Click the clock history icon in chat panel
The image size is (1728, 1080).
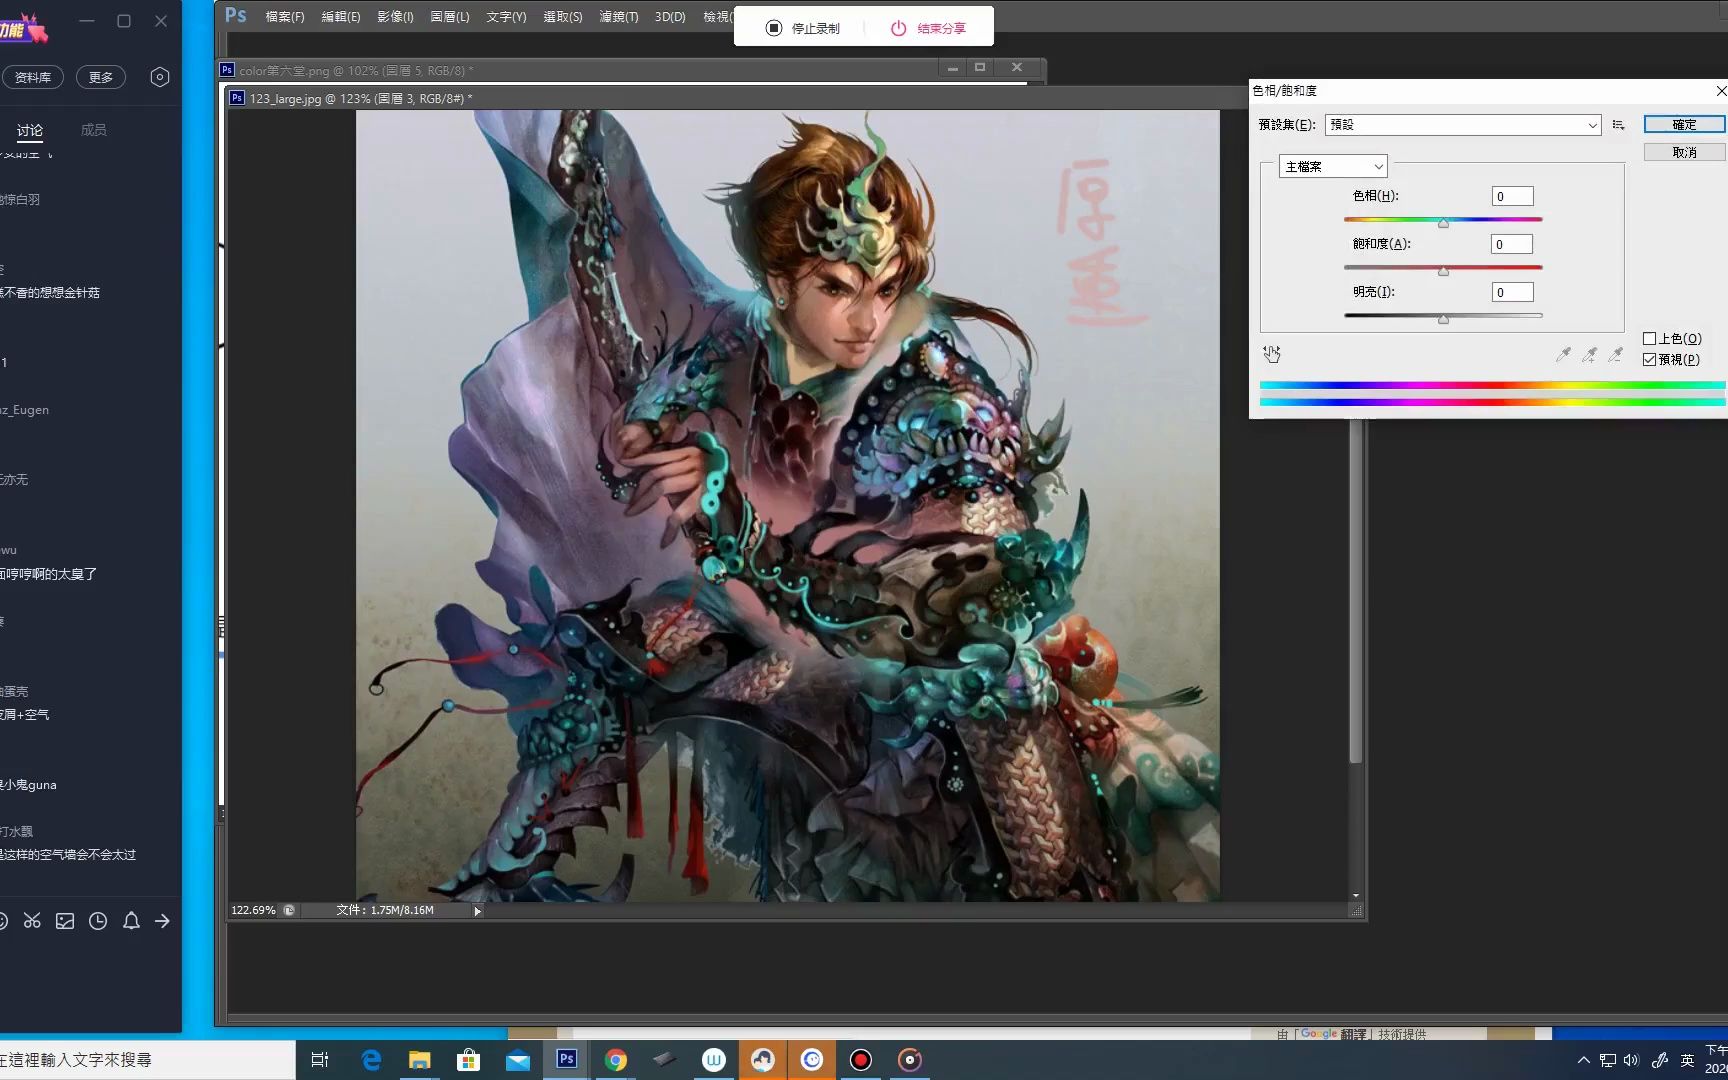98,921
